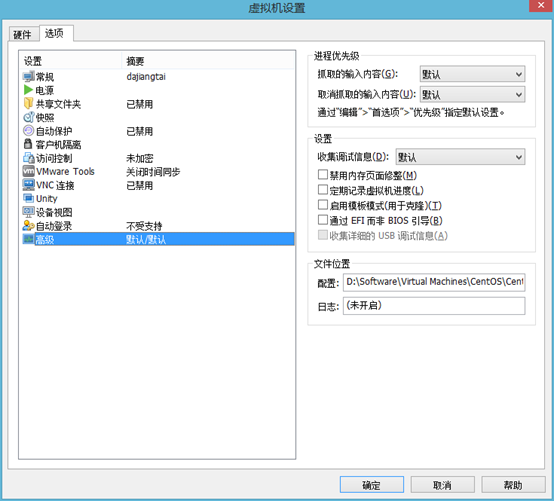Select the 自动保护 row label

tap(54, 131)
